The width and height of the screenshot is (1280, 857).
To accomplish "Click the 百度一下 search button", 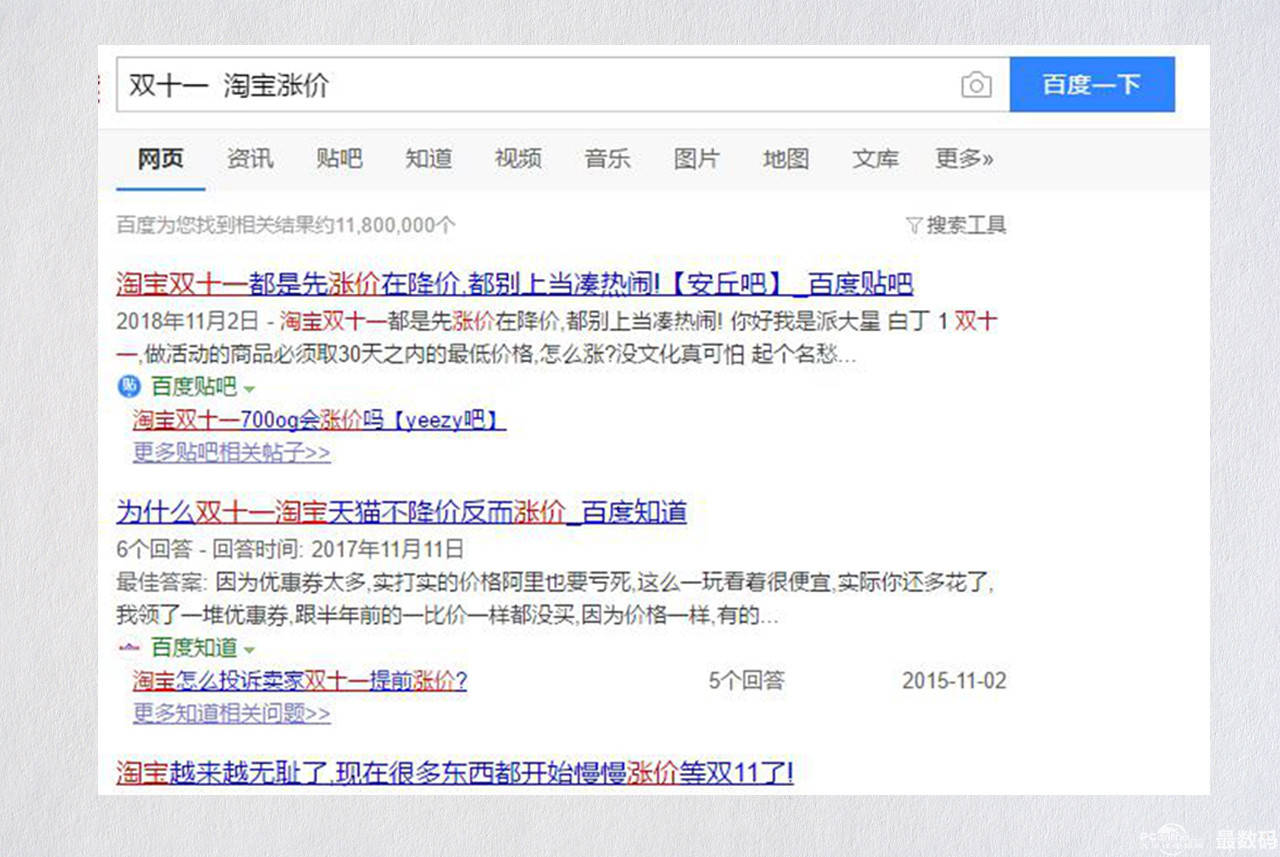I will pos(1092,84).
